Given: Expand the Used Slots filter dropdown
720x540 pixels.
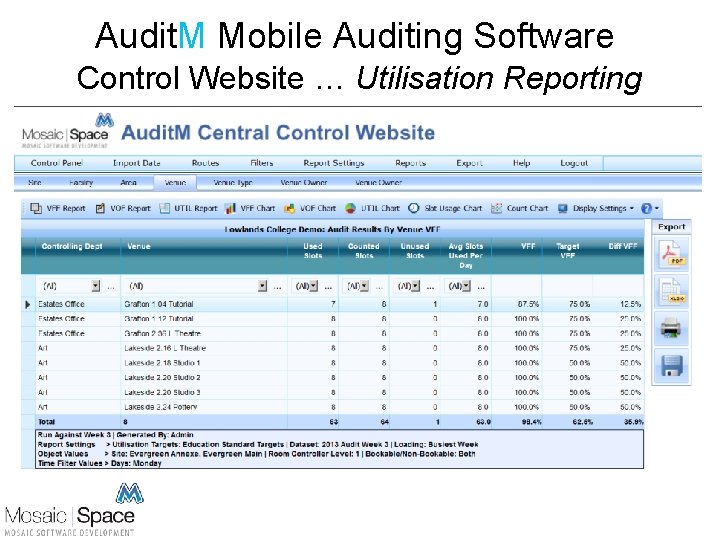Looking at the screenshot, I should 314,286.
